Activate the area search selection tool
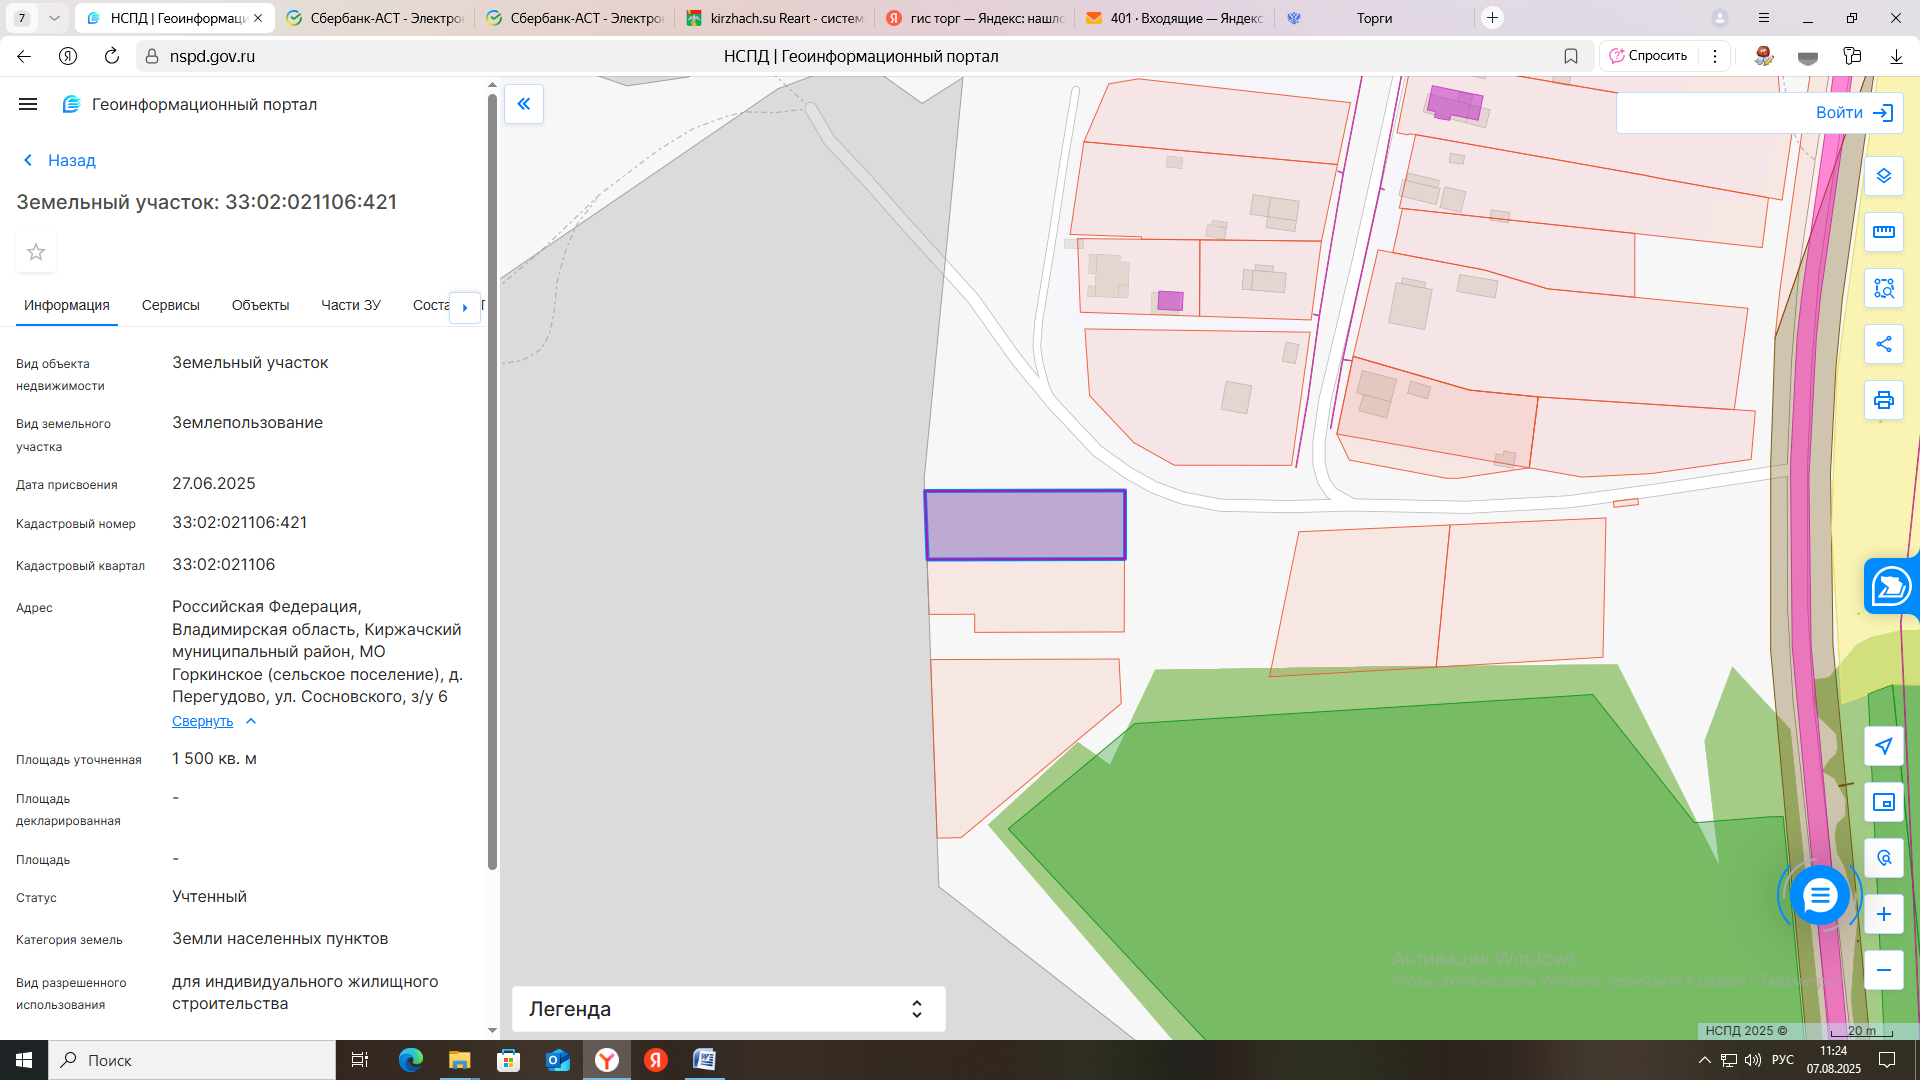 pos(1883,288)
